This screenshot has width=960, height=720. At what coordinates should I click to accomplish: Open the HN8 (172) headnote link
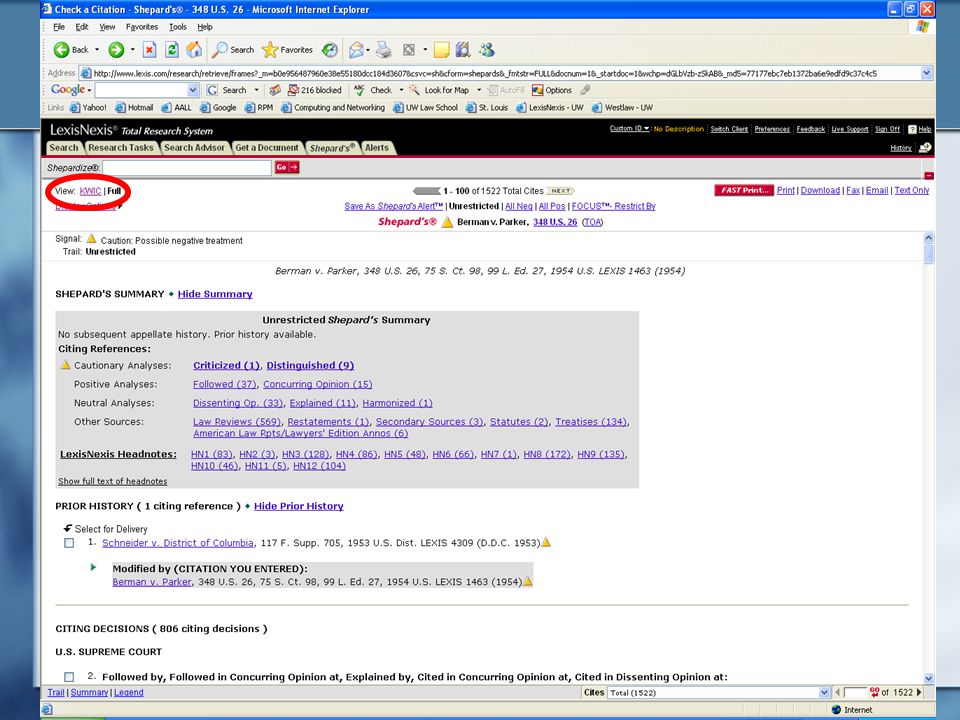pyautogui.click(x=547, y=454)
